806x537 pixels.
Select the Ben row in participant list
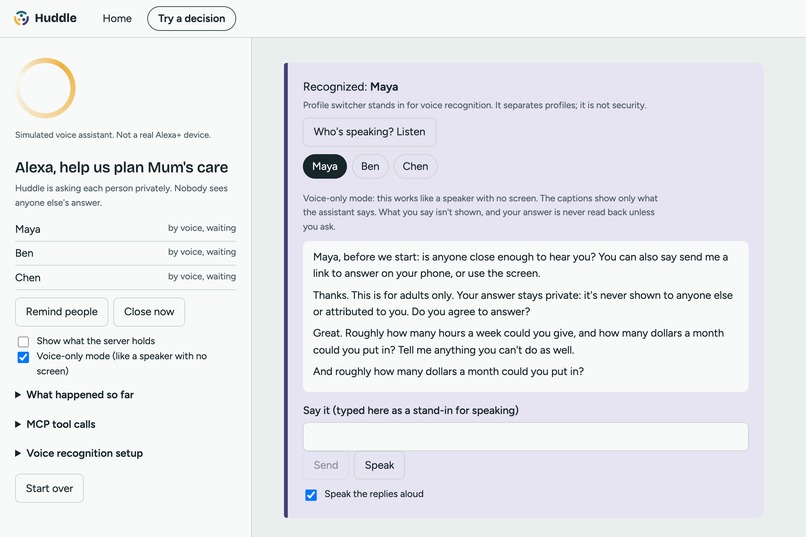[x=125, y=253]
